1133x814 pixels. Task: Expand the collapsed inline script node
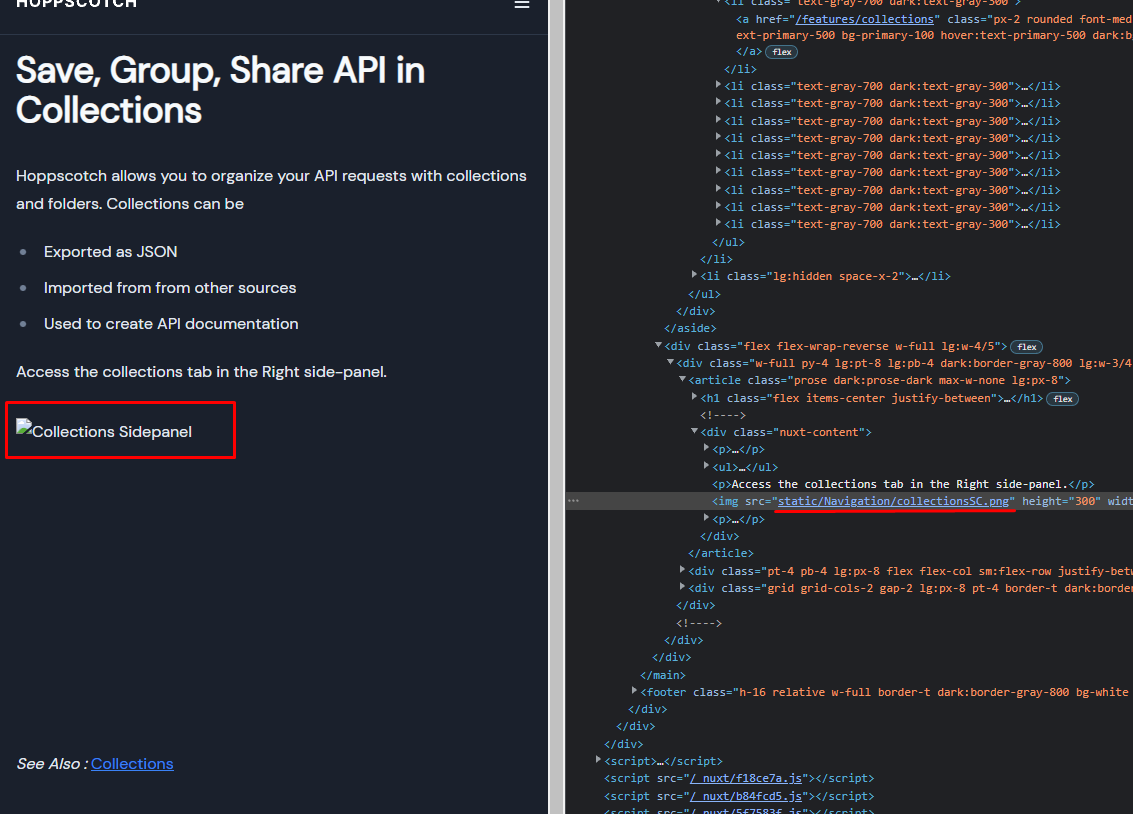pyautogui.click(x=598, y=760)
